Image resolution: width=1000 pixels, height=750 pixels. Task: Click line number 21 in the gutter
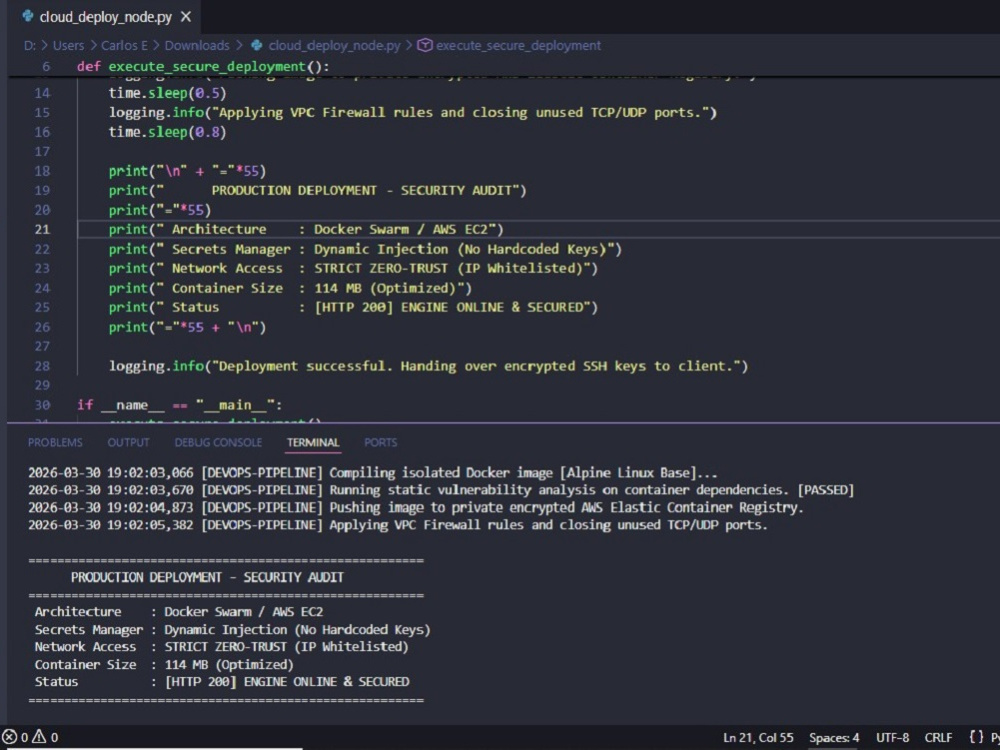[x=42, y=230]
